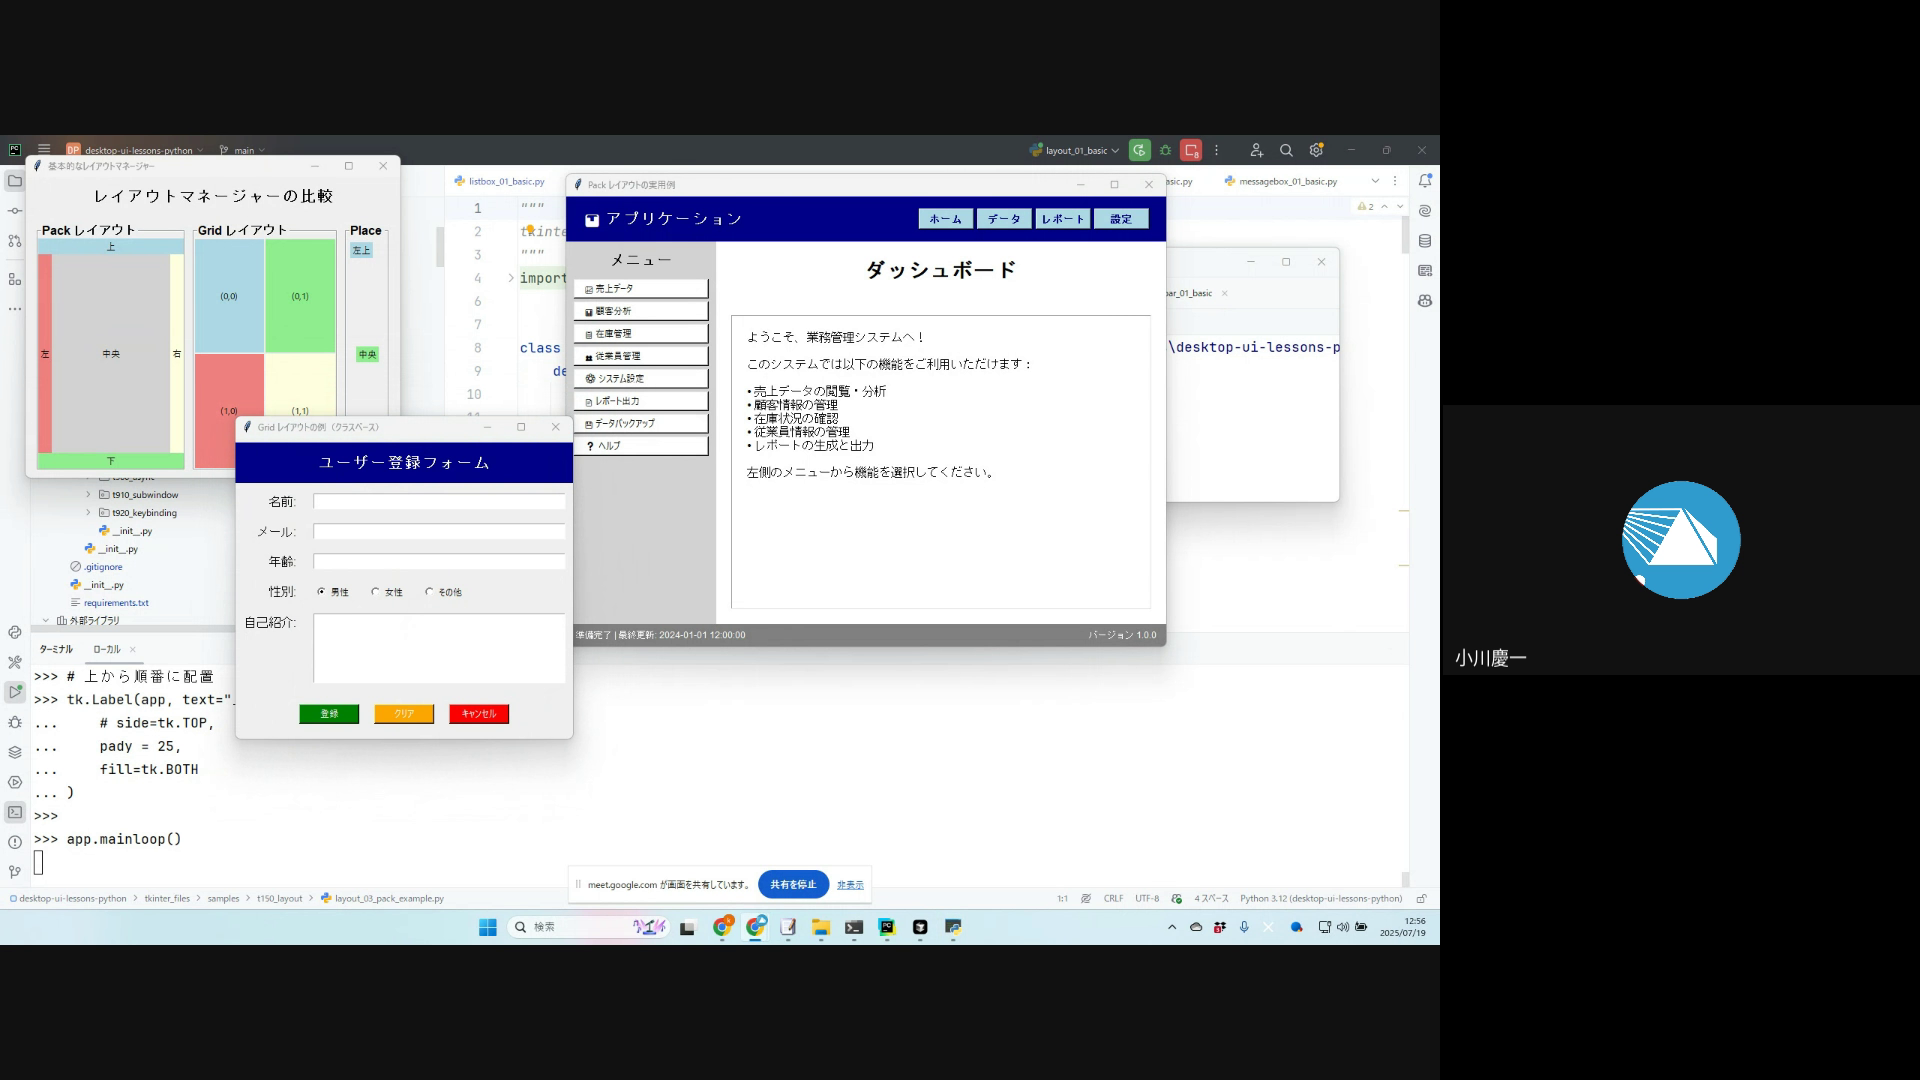Open the Debug bug icon in toolbar
The width and height of the screenshot is (1920, 1080).
click(x=1165, y=150)
